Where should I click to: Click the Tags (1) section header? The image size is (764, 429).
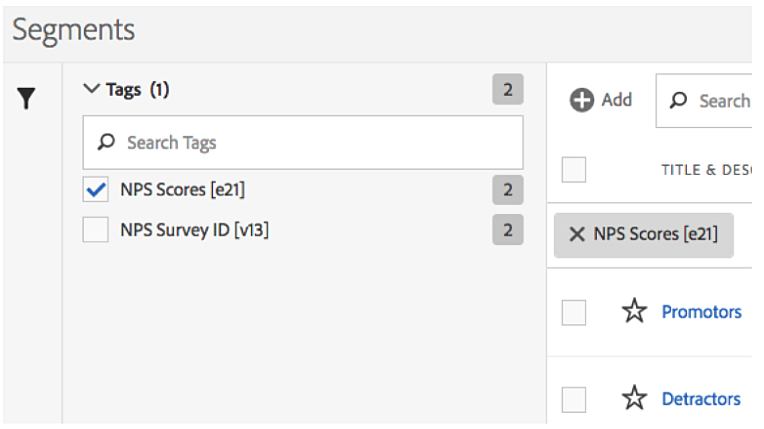pyautogui.click(x=138, y=90)
